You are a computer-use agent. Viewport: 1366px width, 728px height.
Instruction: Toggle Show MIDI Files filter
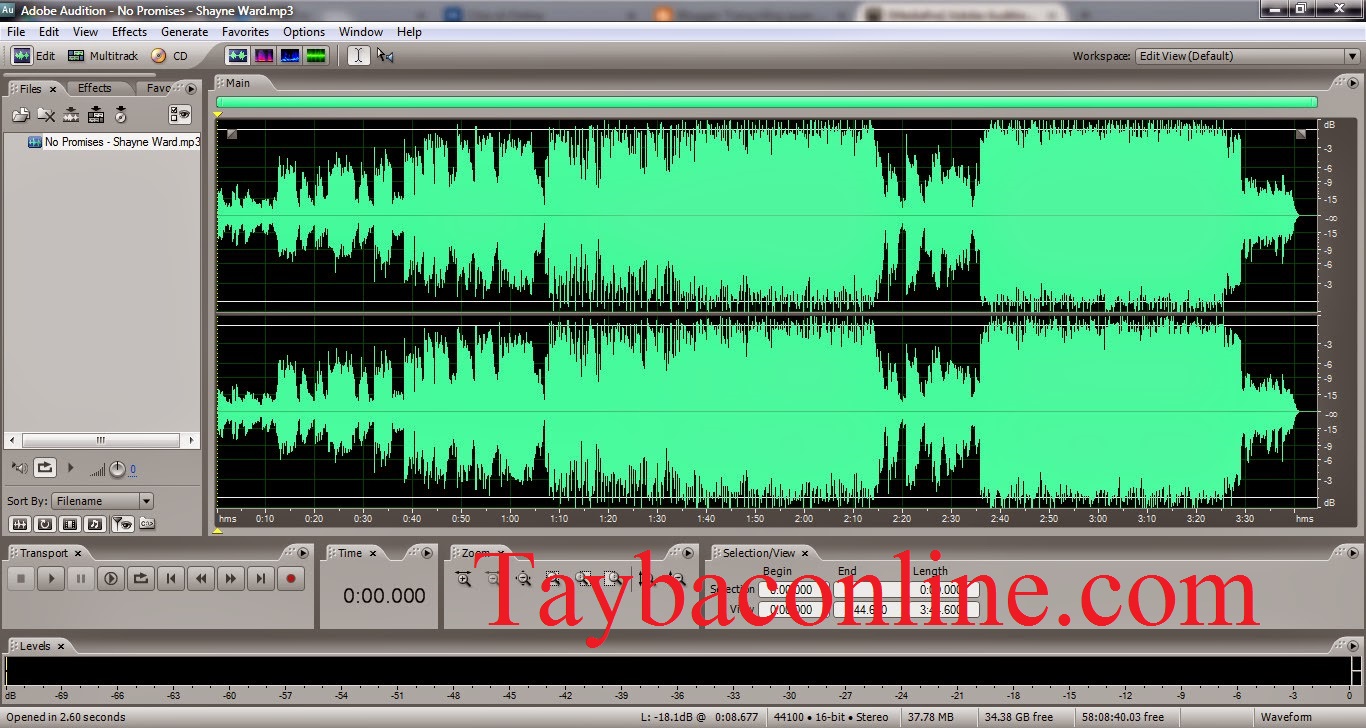coord(95,524)
